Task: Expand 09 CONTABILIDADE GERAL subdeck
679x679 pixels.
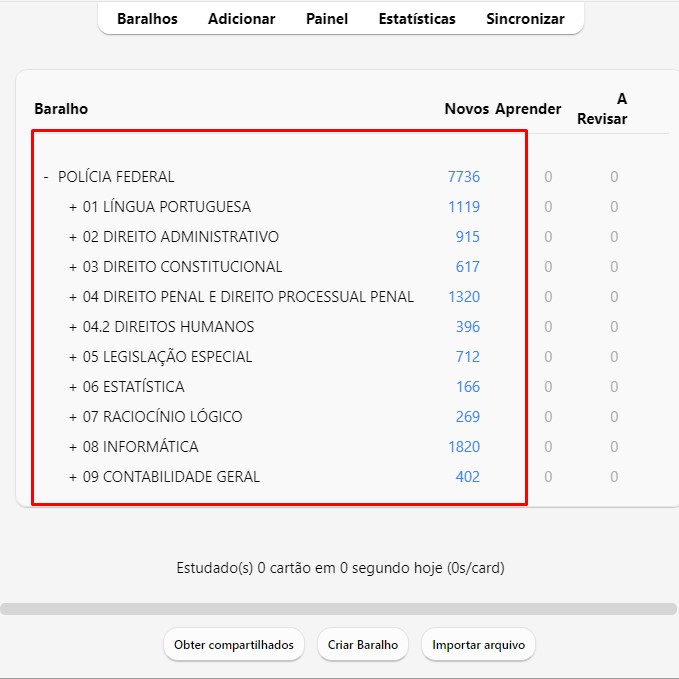Action: (x=73, y=477)
